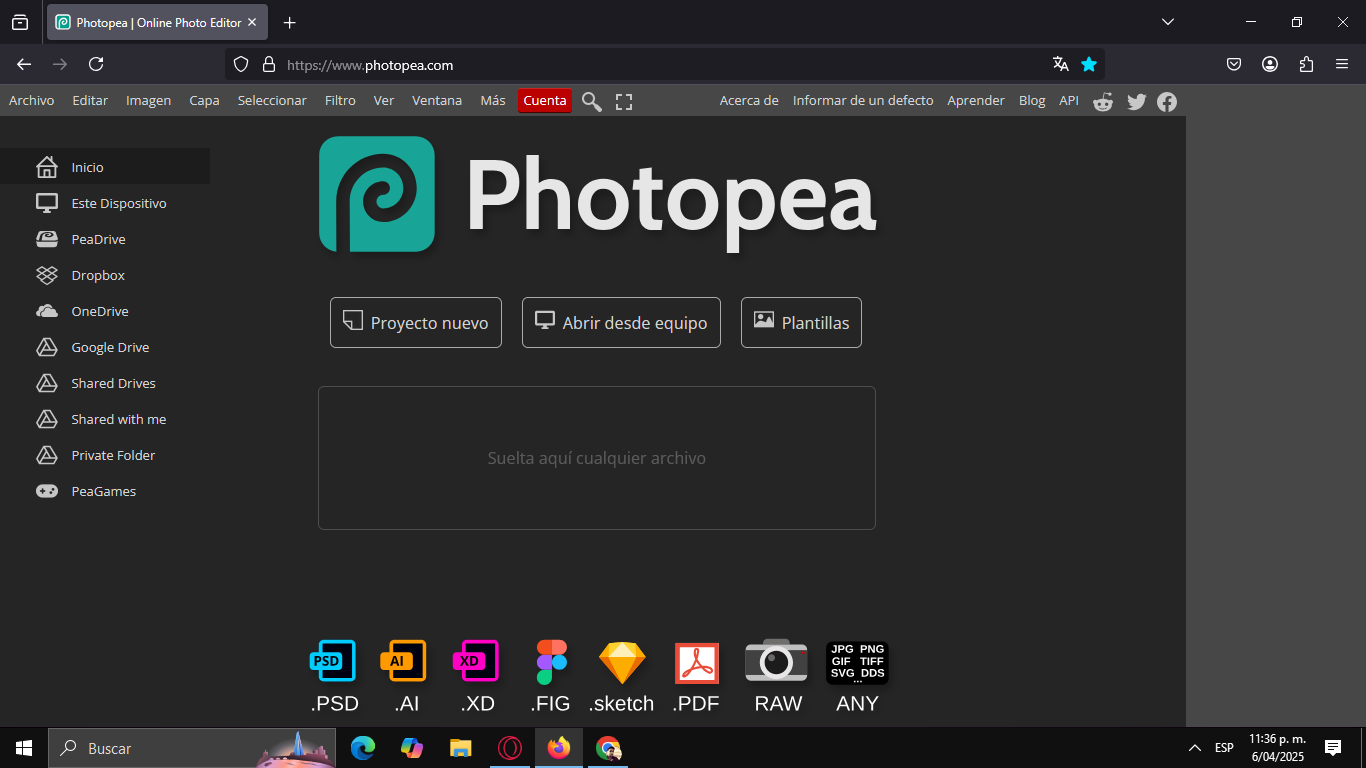Image resolution: width=1366 pixels, height=768 pixels.
Task: Click the search magnifier icon in menu bar
Action: (592, 101)
